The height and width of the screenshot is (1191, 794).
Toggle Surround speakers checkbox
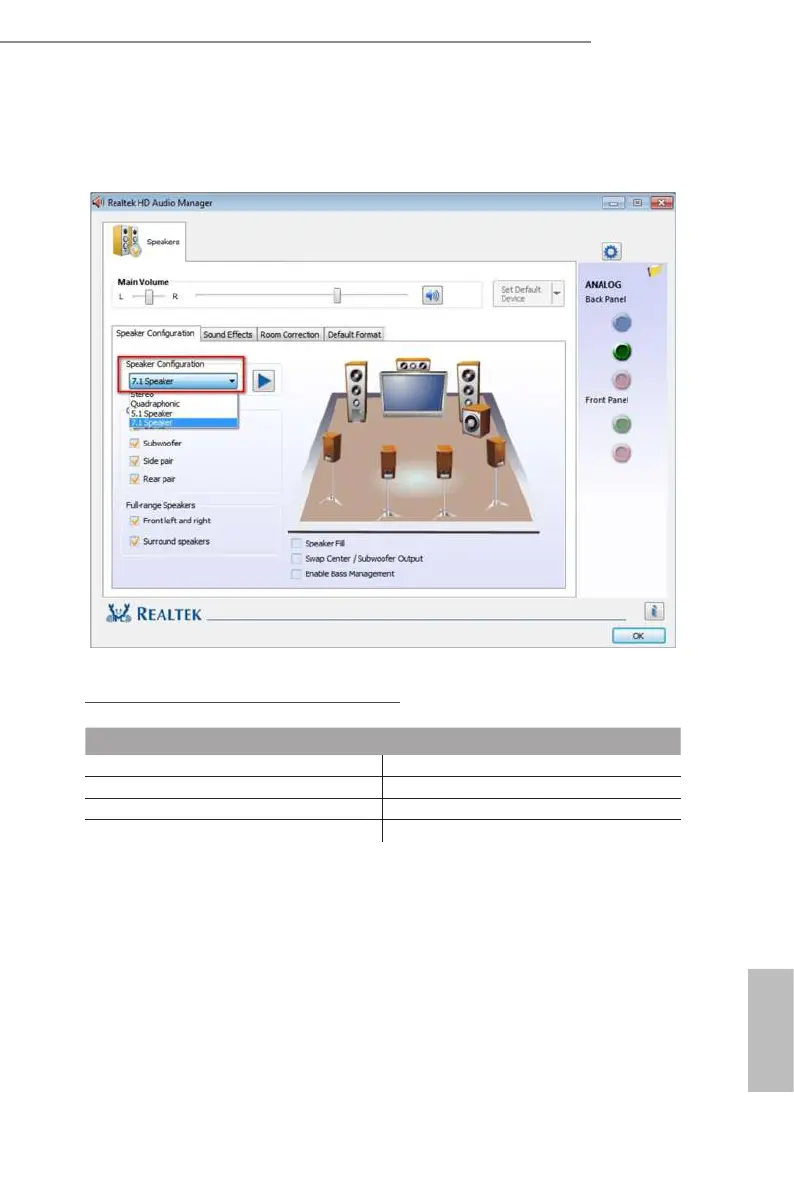coord(134,542)
